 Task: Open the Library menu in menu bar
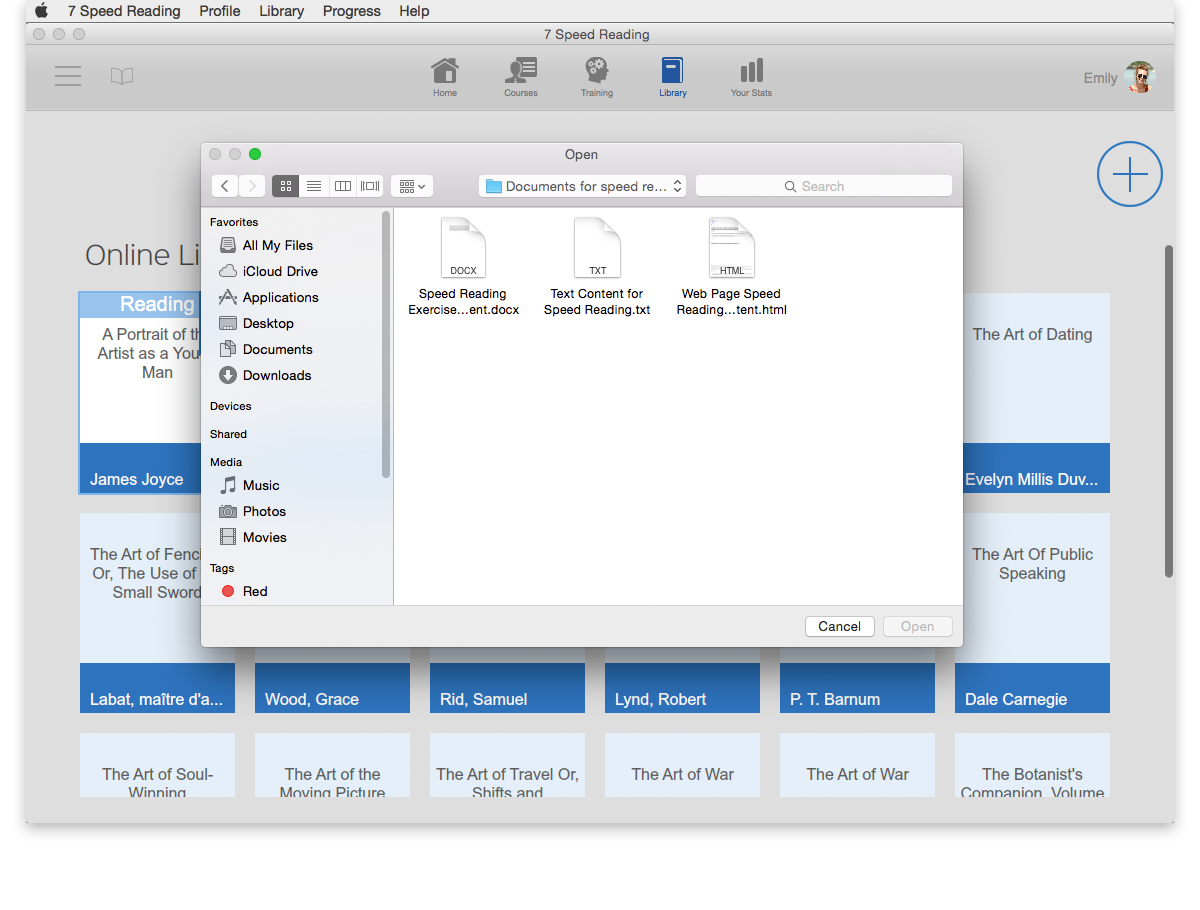click(282, 11)
